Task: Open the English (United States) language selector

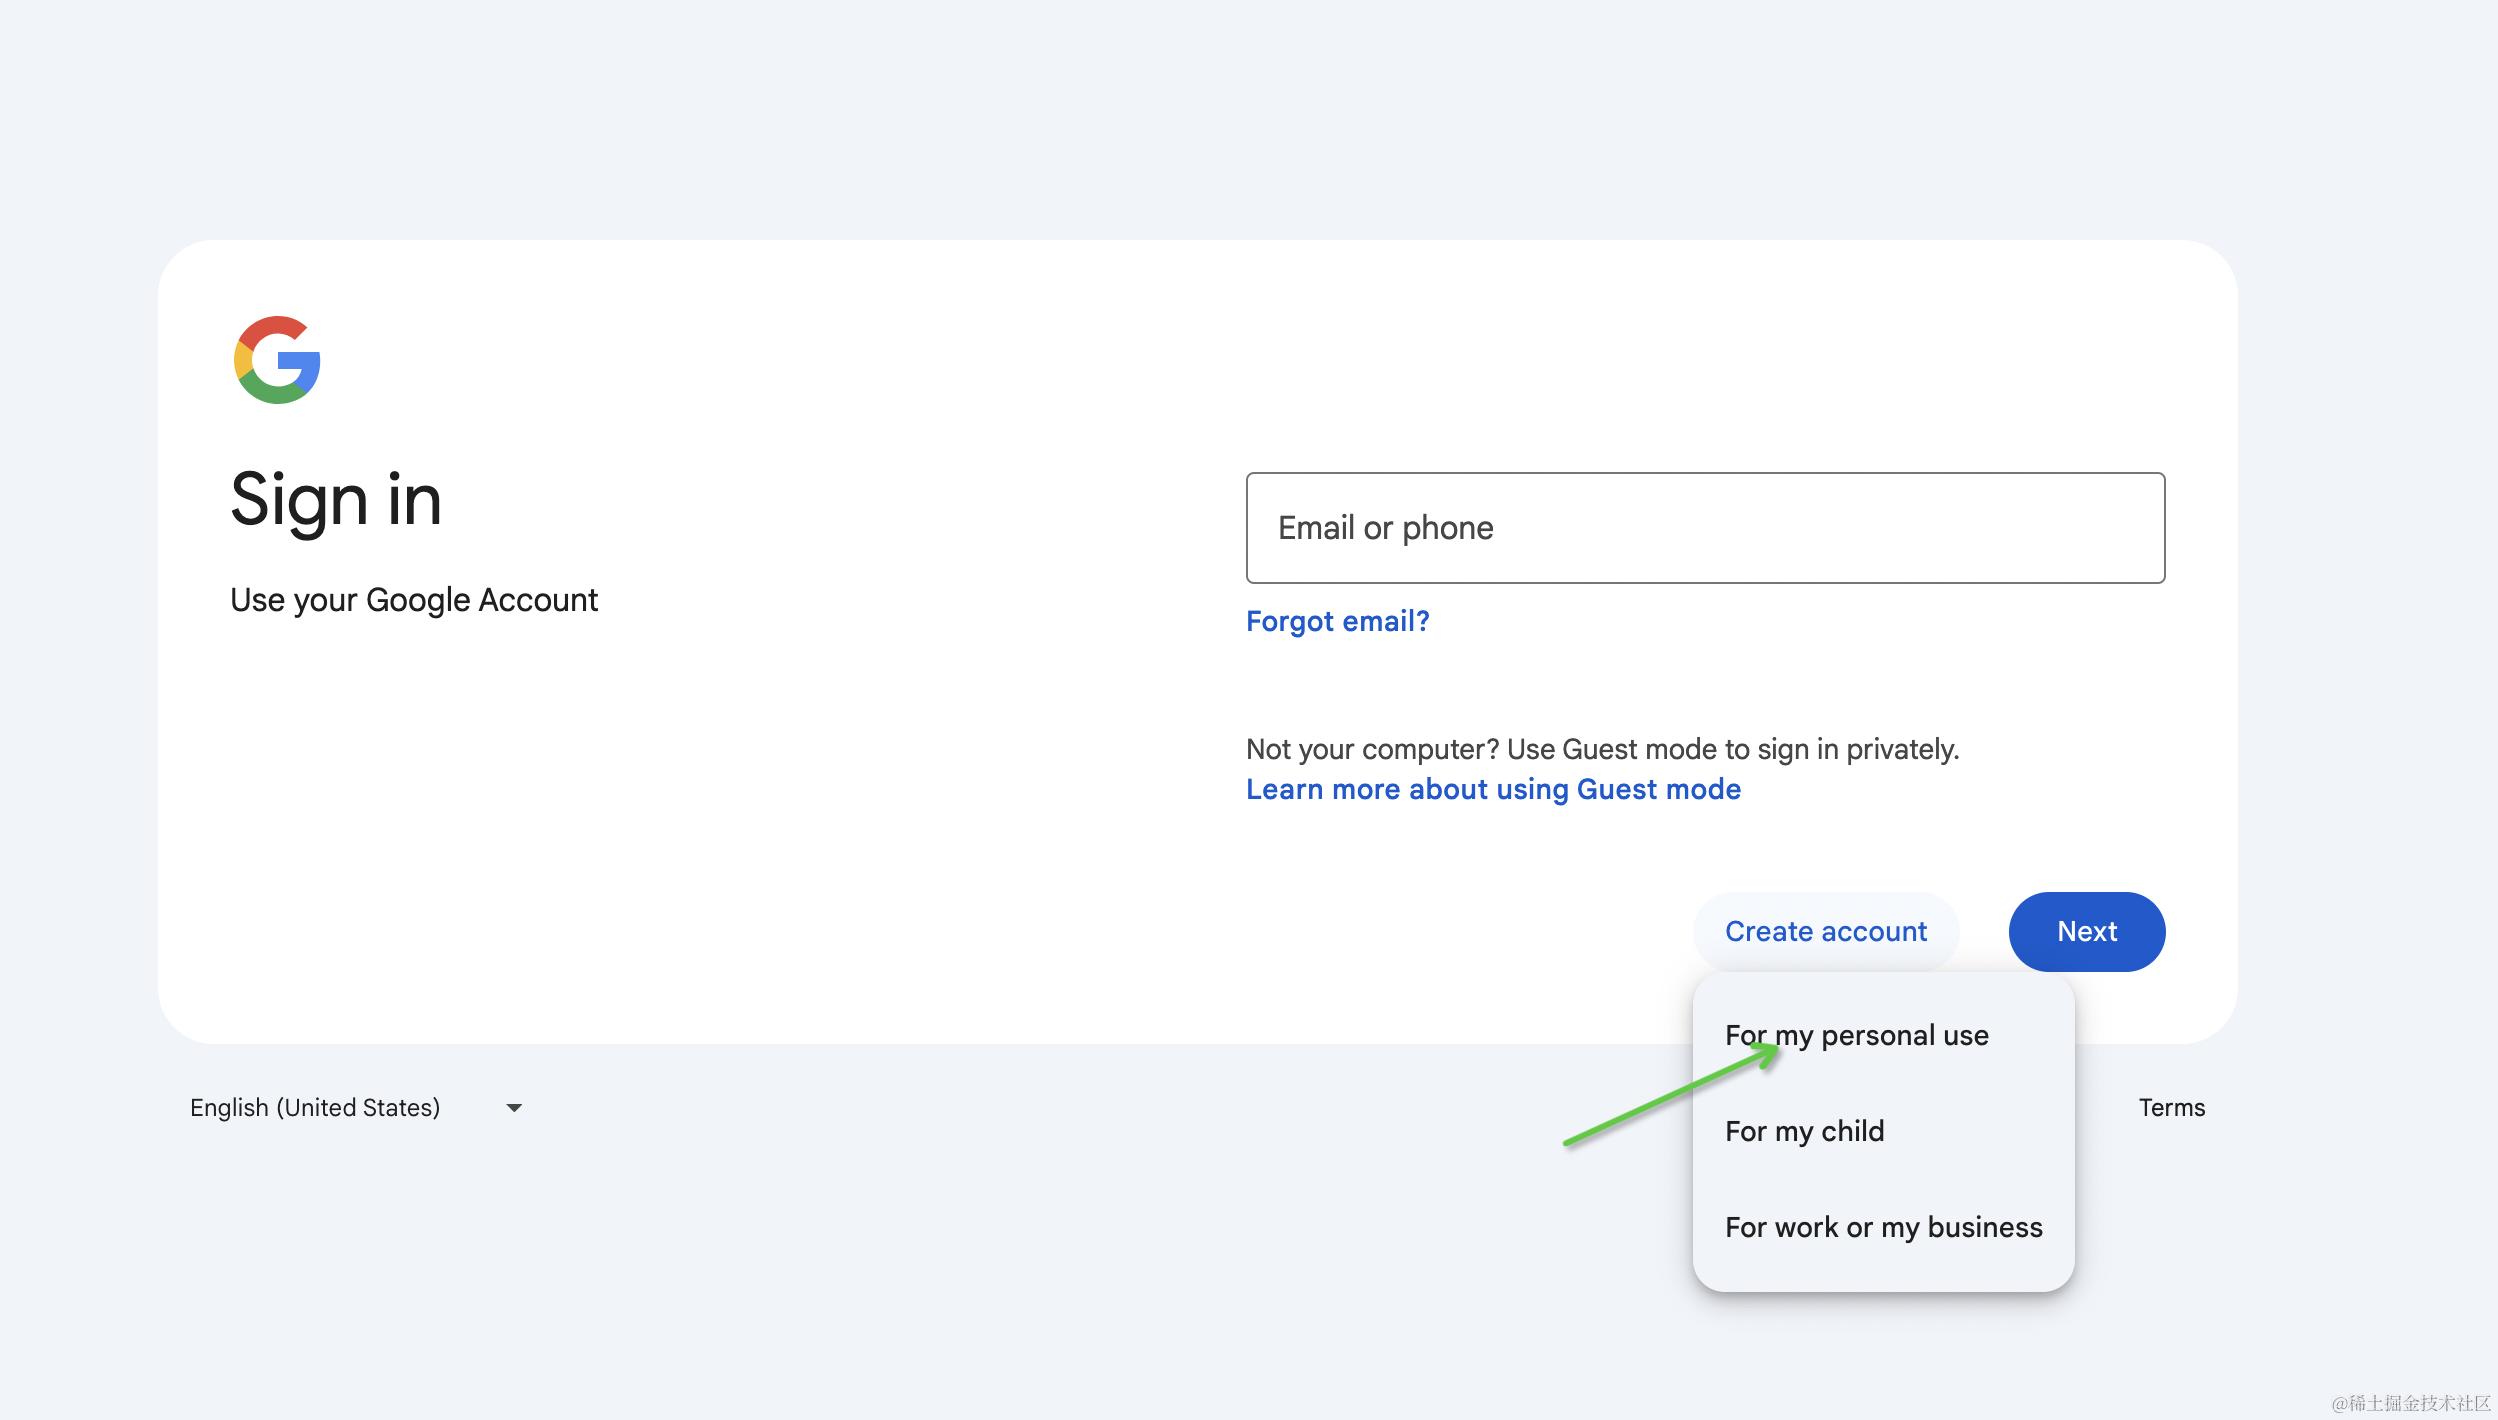Action: click(315, 1107)
